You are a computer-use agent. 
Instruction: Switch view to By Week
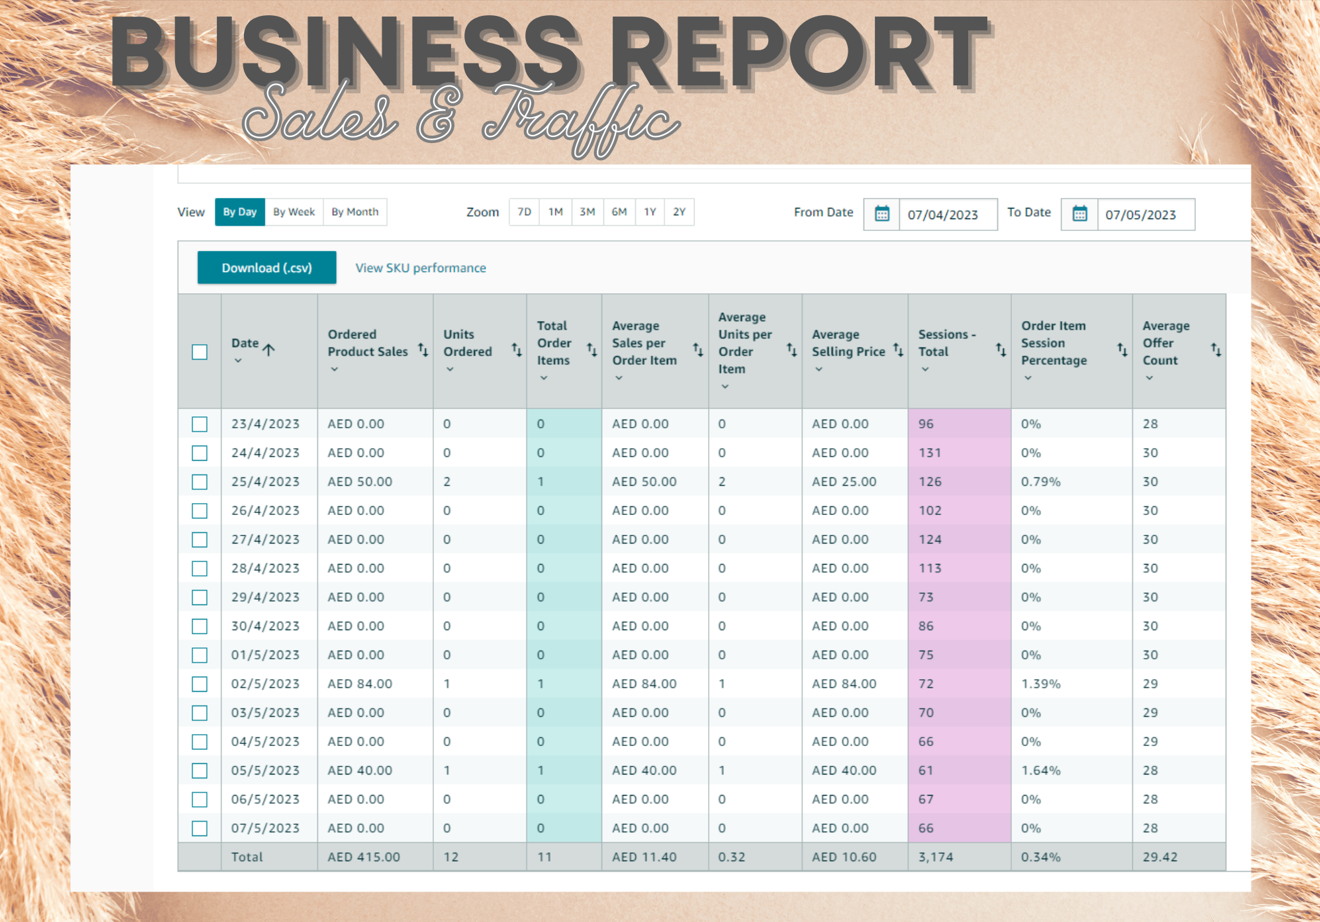pyautogui.click(x=294, y=212)
